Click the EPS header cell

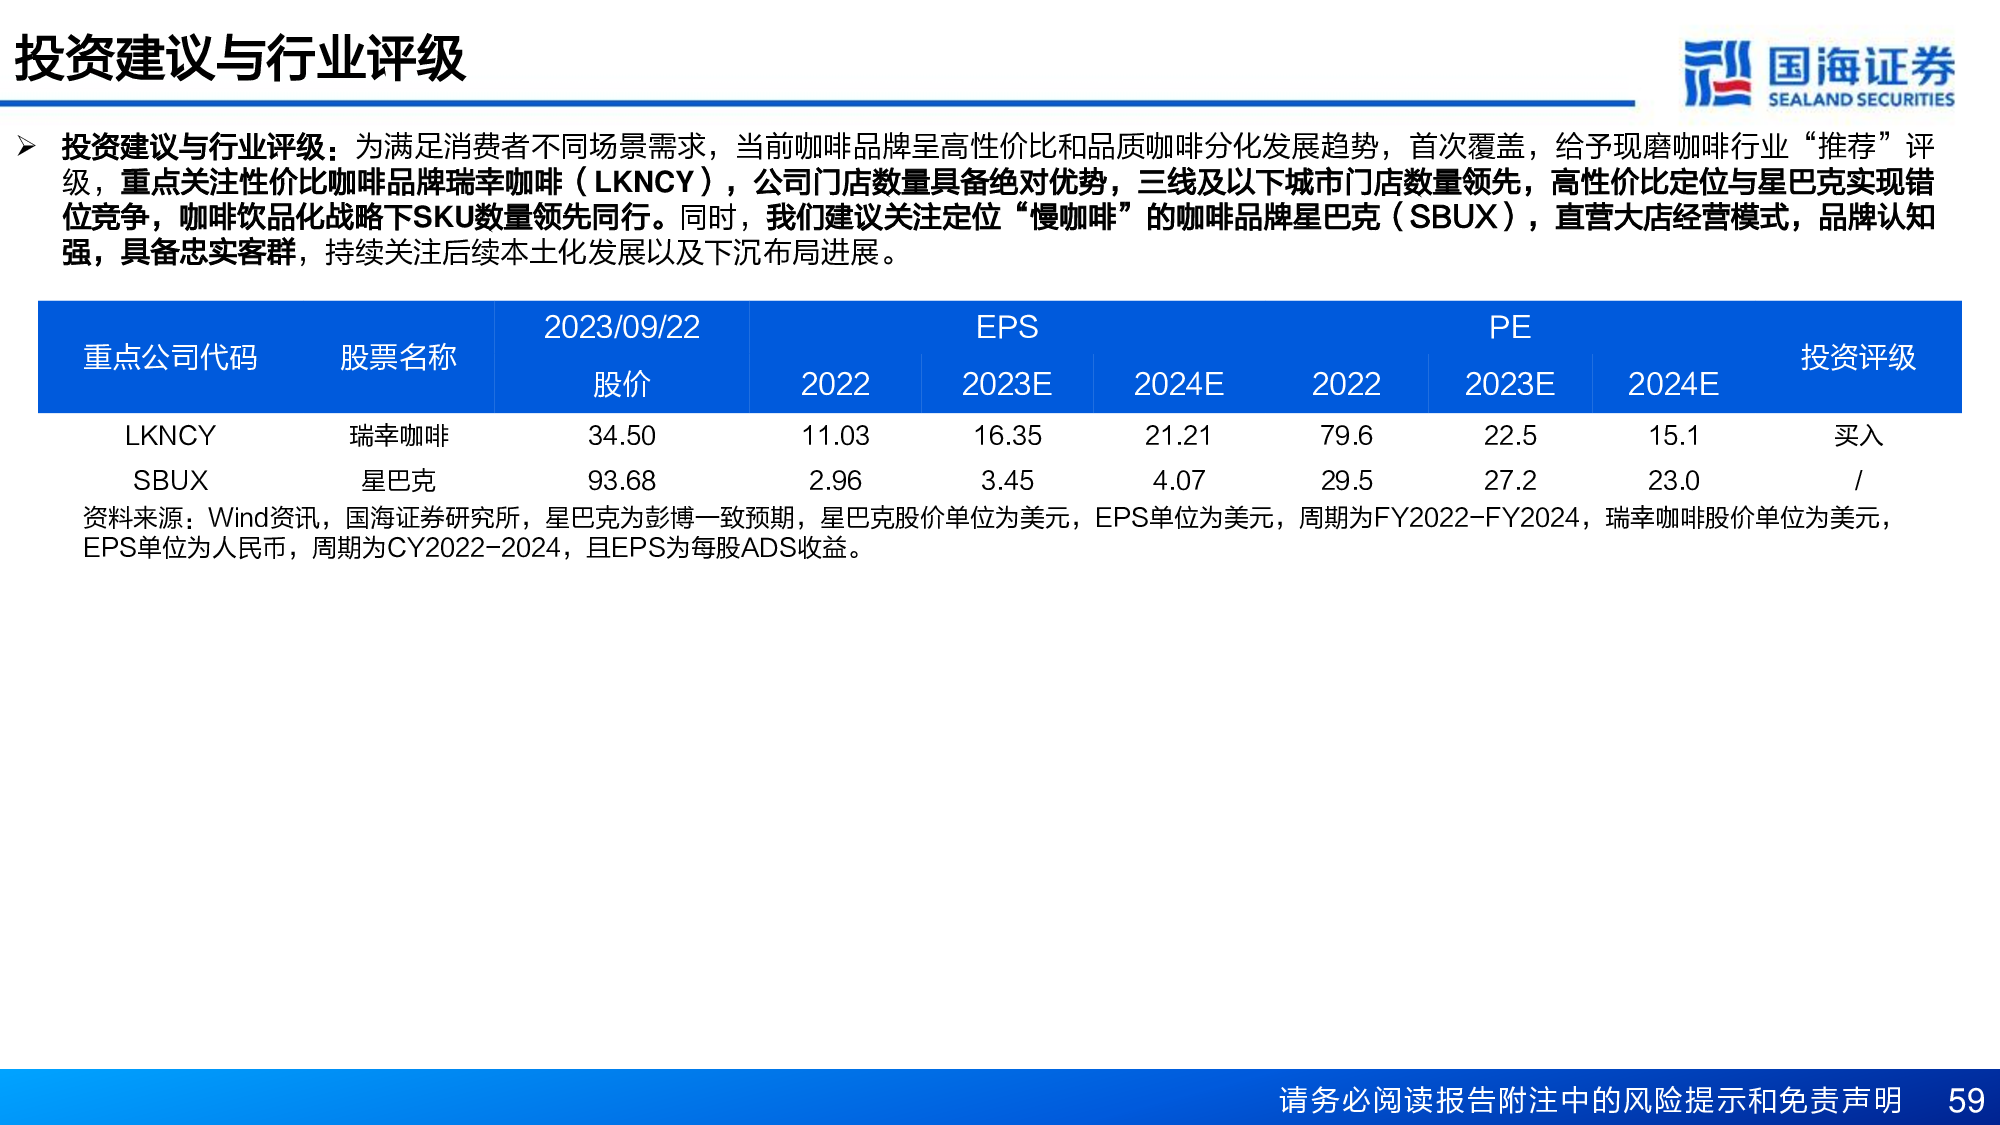pos(1006,327)
